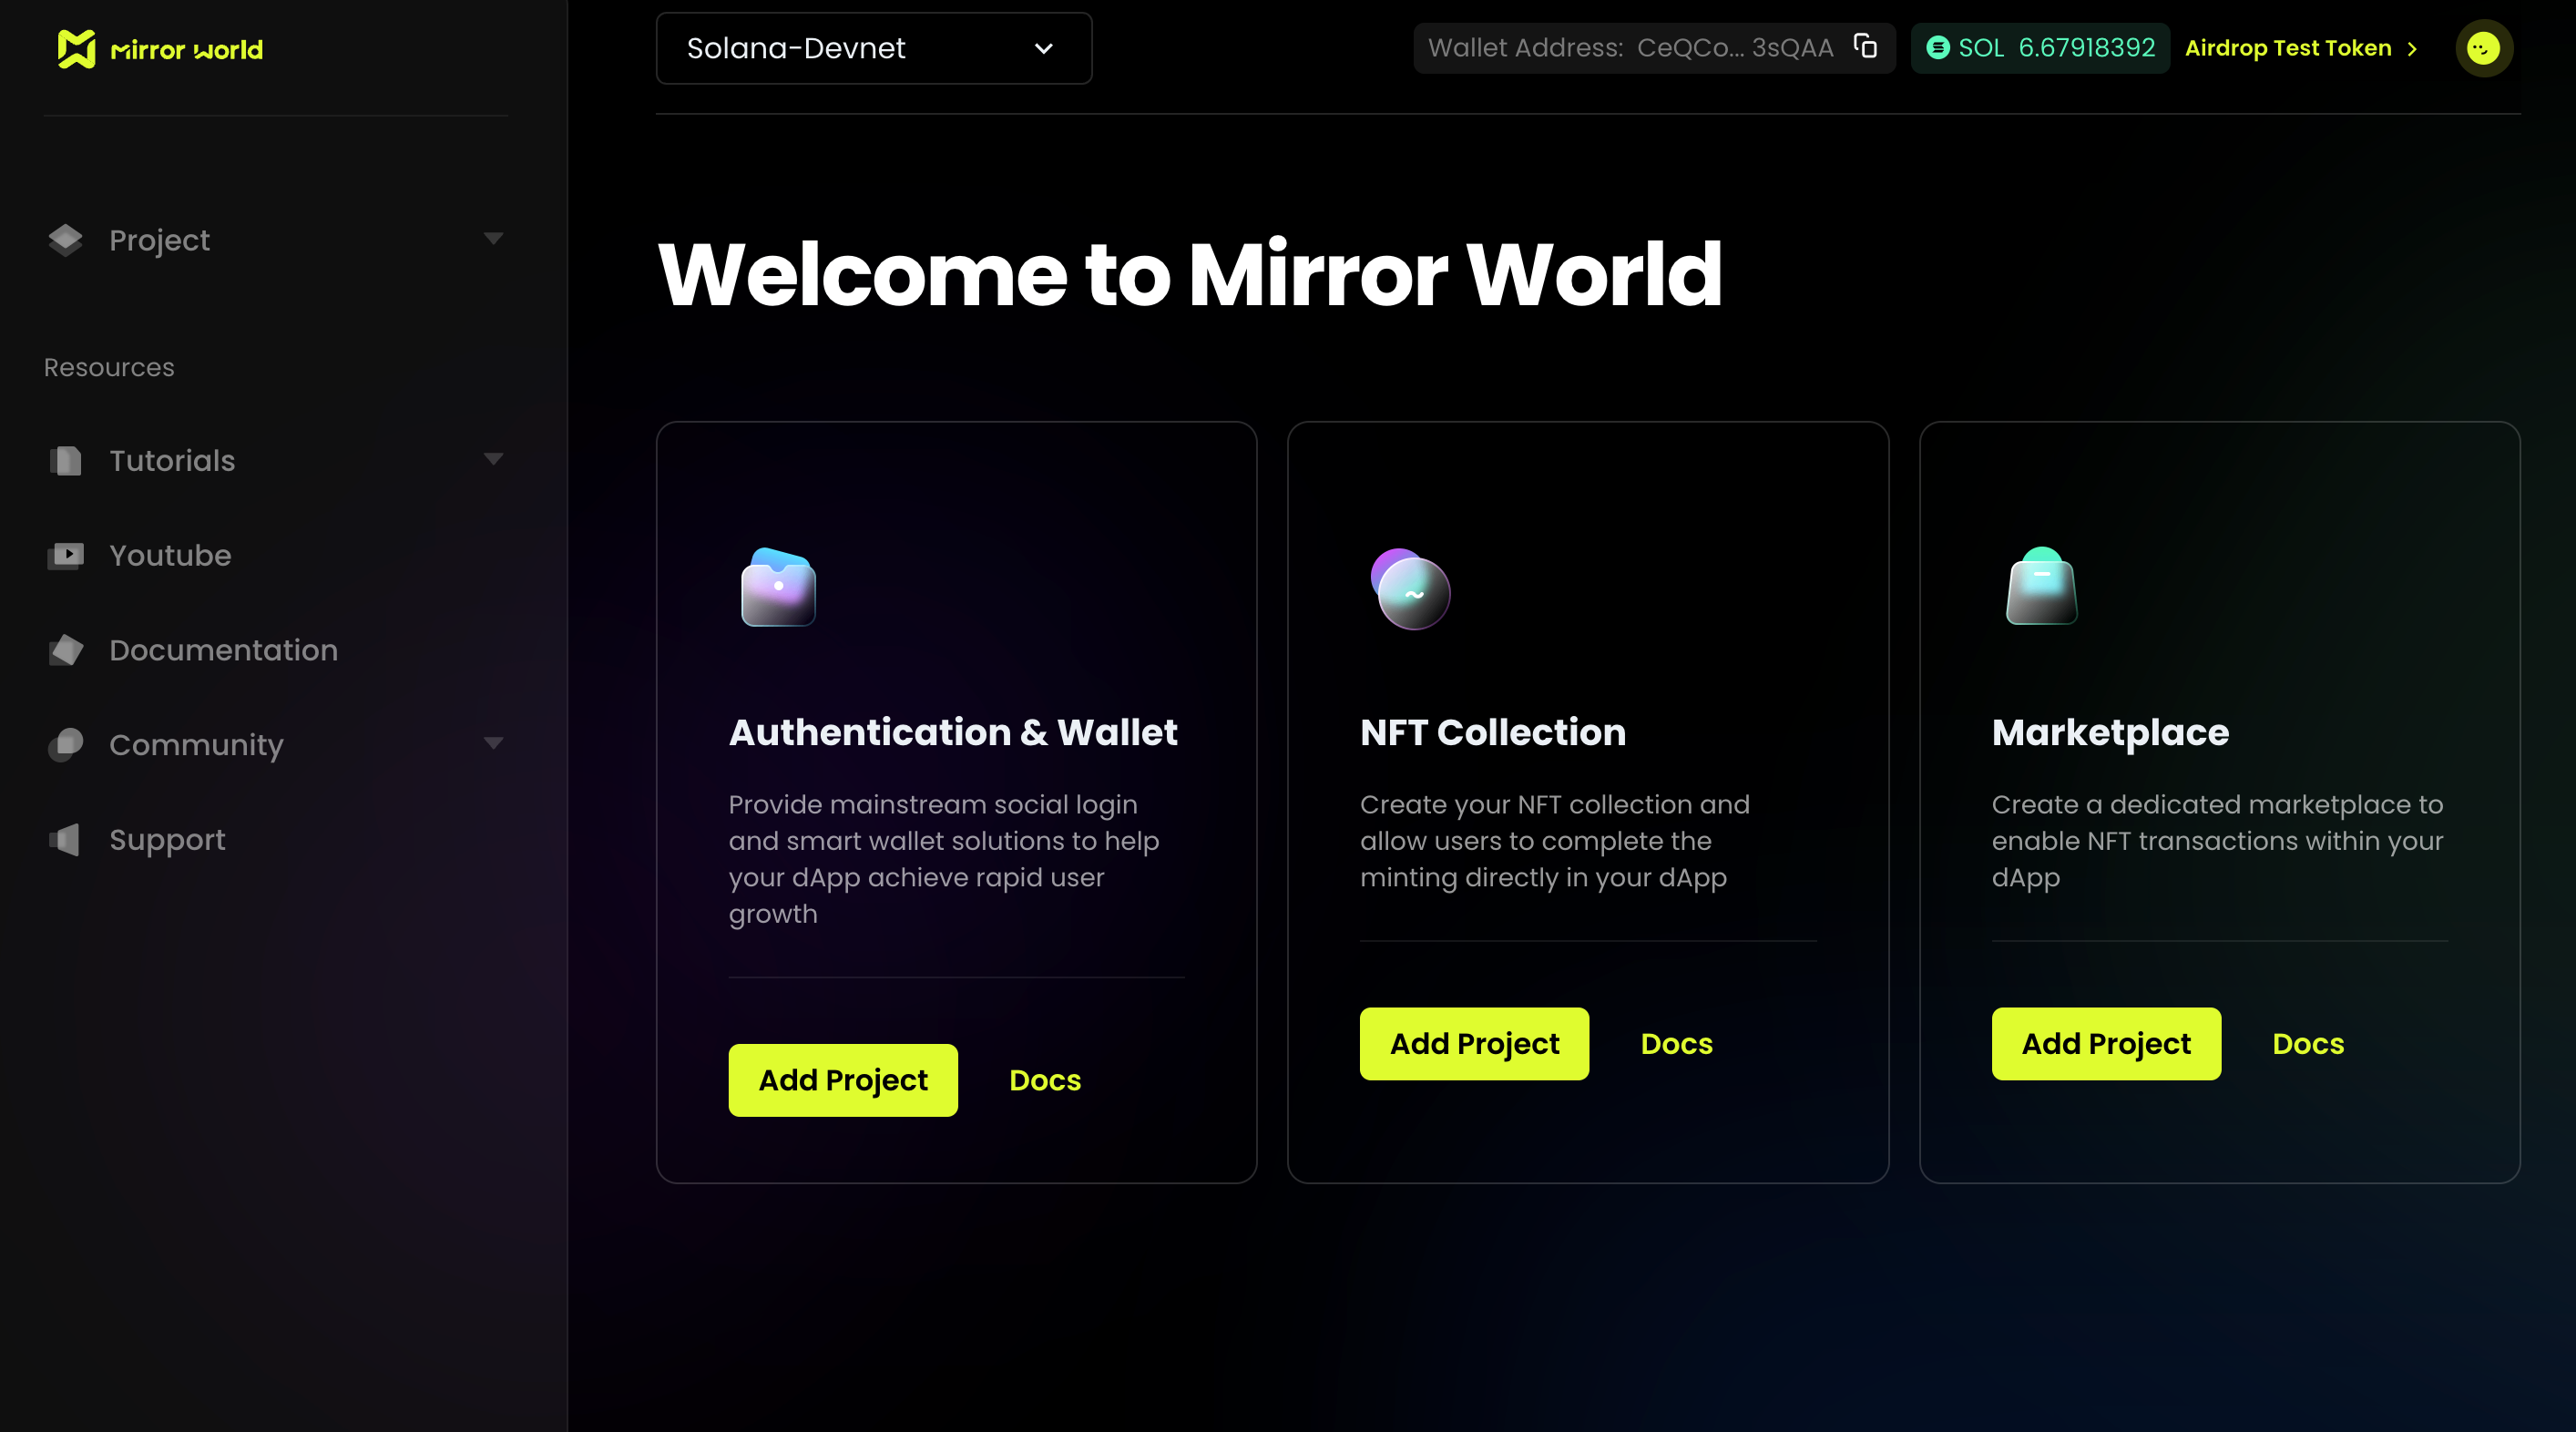
Task: Click Airdrop Test Token link
Action: pyautogui.click(x=2288, y=48)
